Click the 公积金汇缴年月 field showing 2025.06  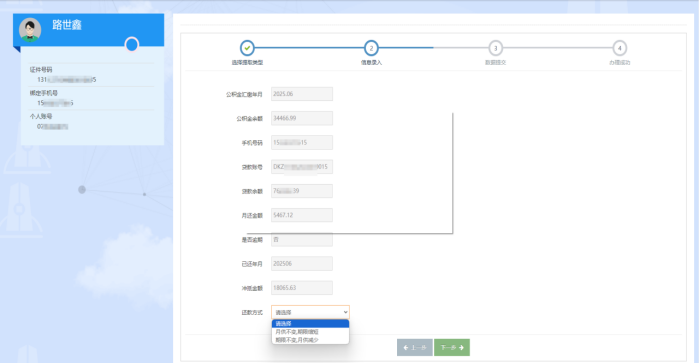click(x=302, y=94)
